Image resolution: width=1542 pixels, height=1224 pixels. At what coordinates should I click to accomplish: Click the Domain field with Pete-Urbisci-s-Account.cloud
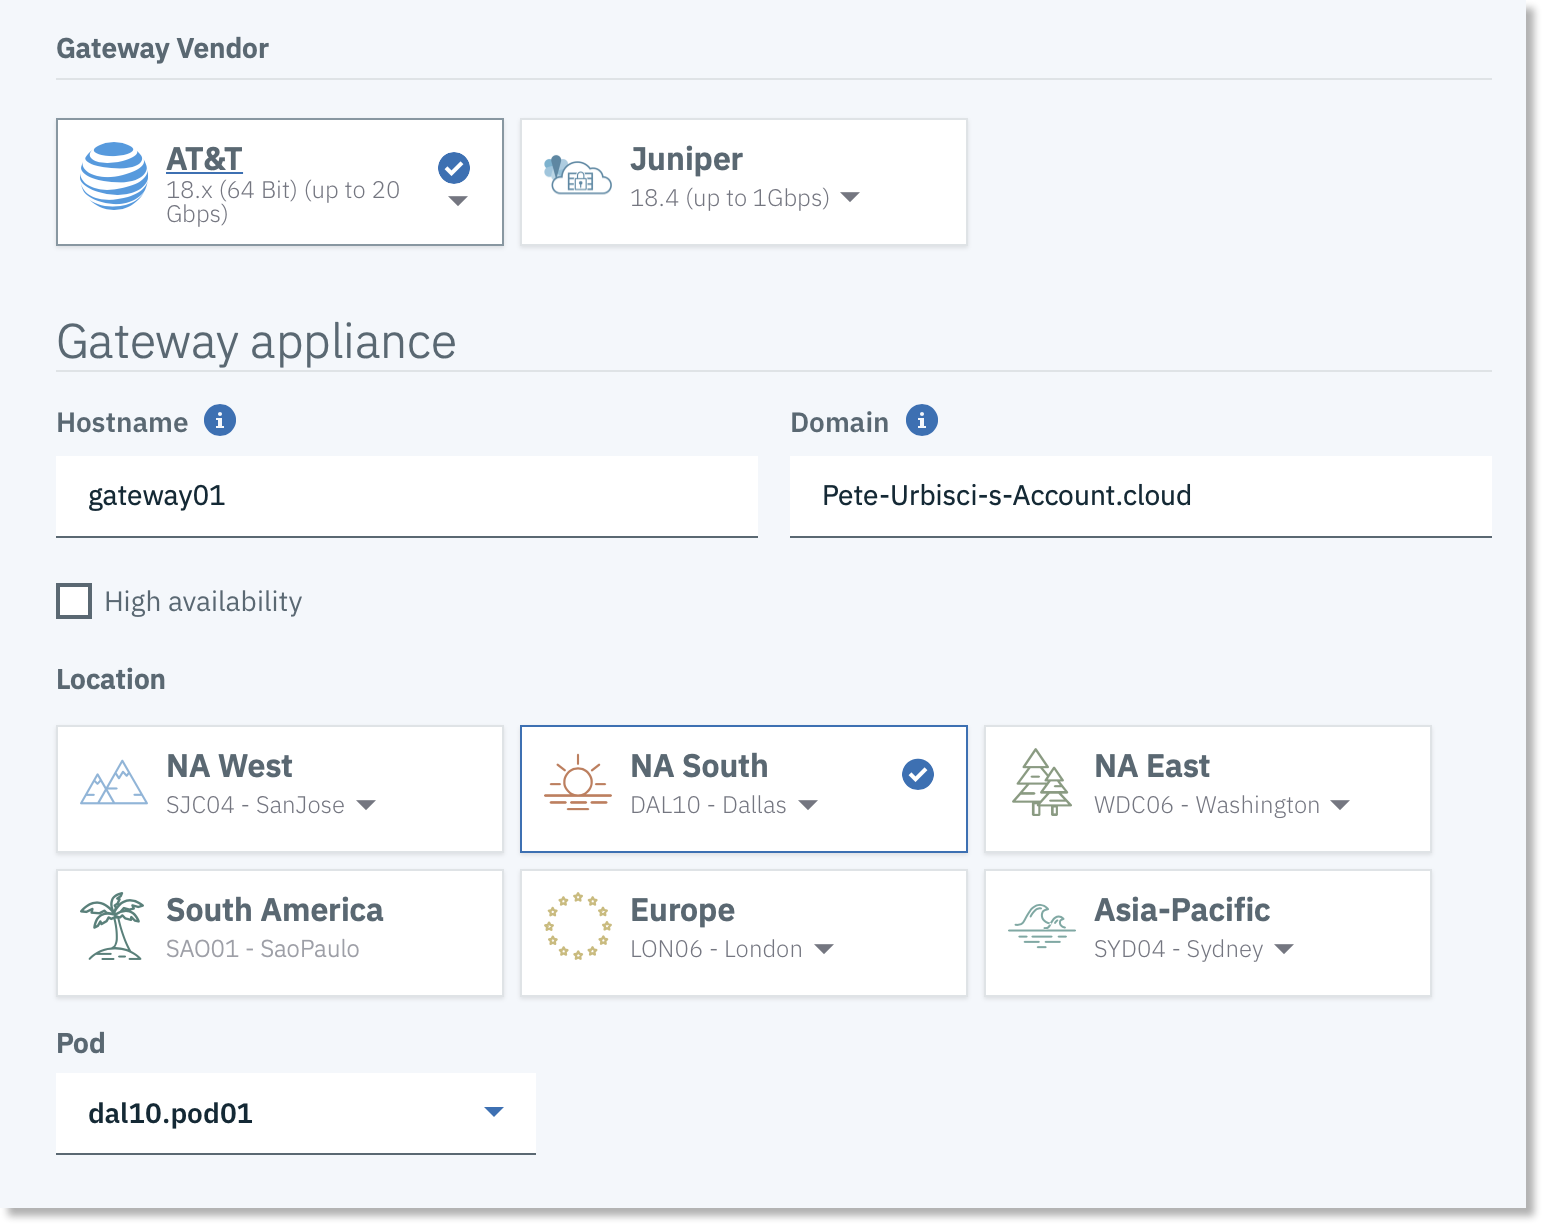point(1141,497)
